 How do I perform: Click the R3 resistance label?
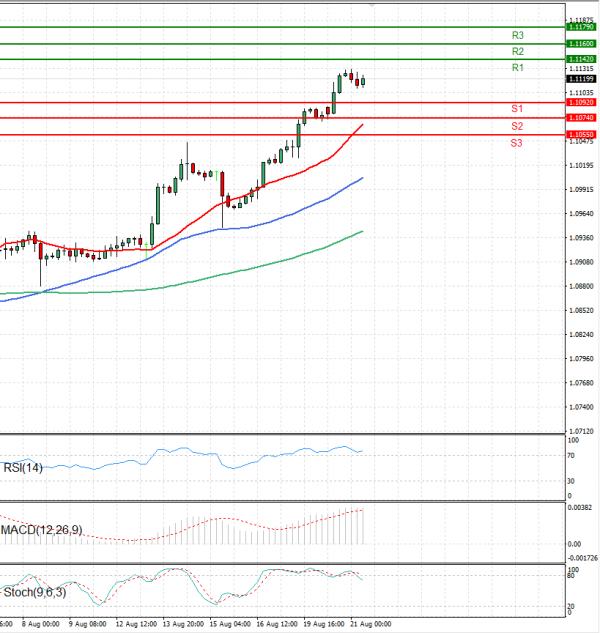pyautogui.click(x=518, y=36)
